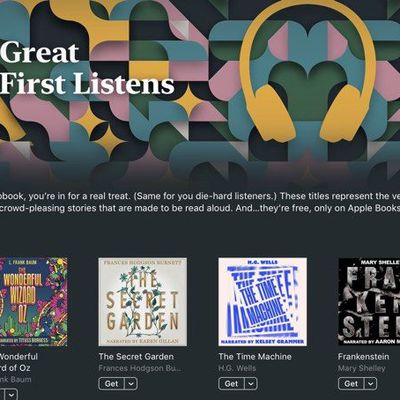Open the Frankenstein audiobook cover

tap(369, 302)
